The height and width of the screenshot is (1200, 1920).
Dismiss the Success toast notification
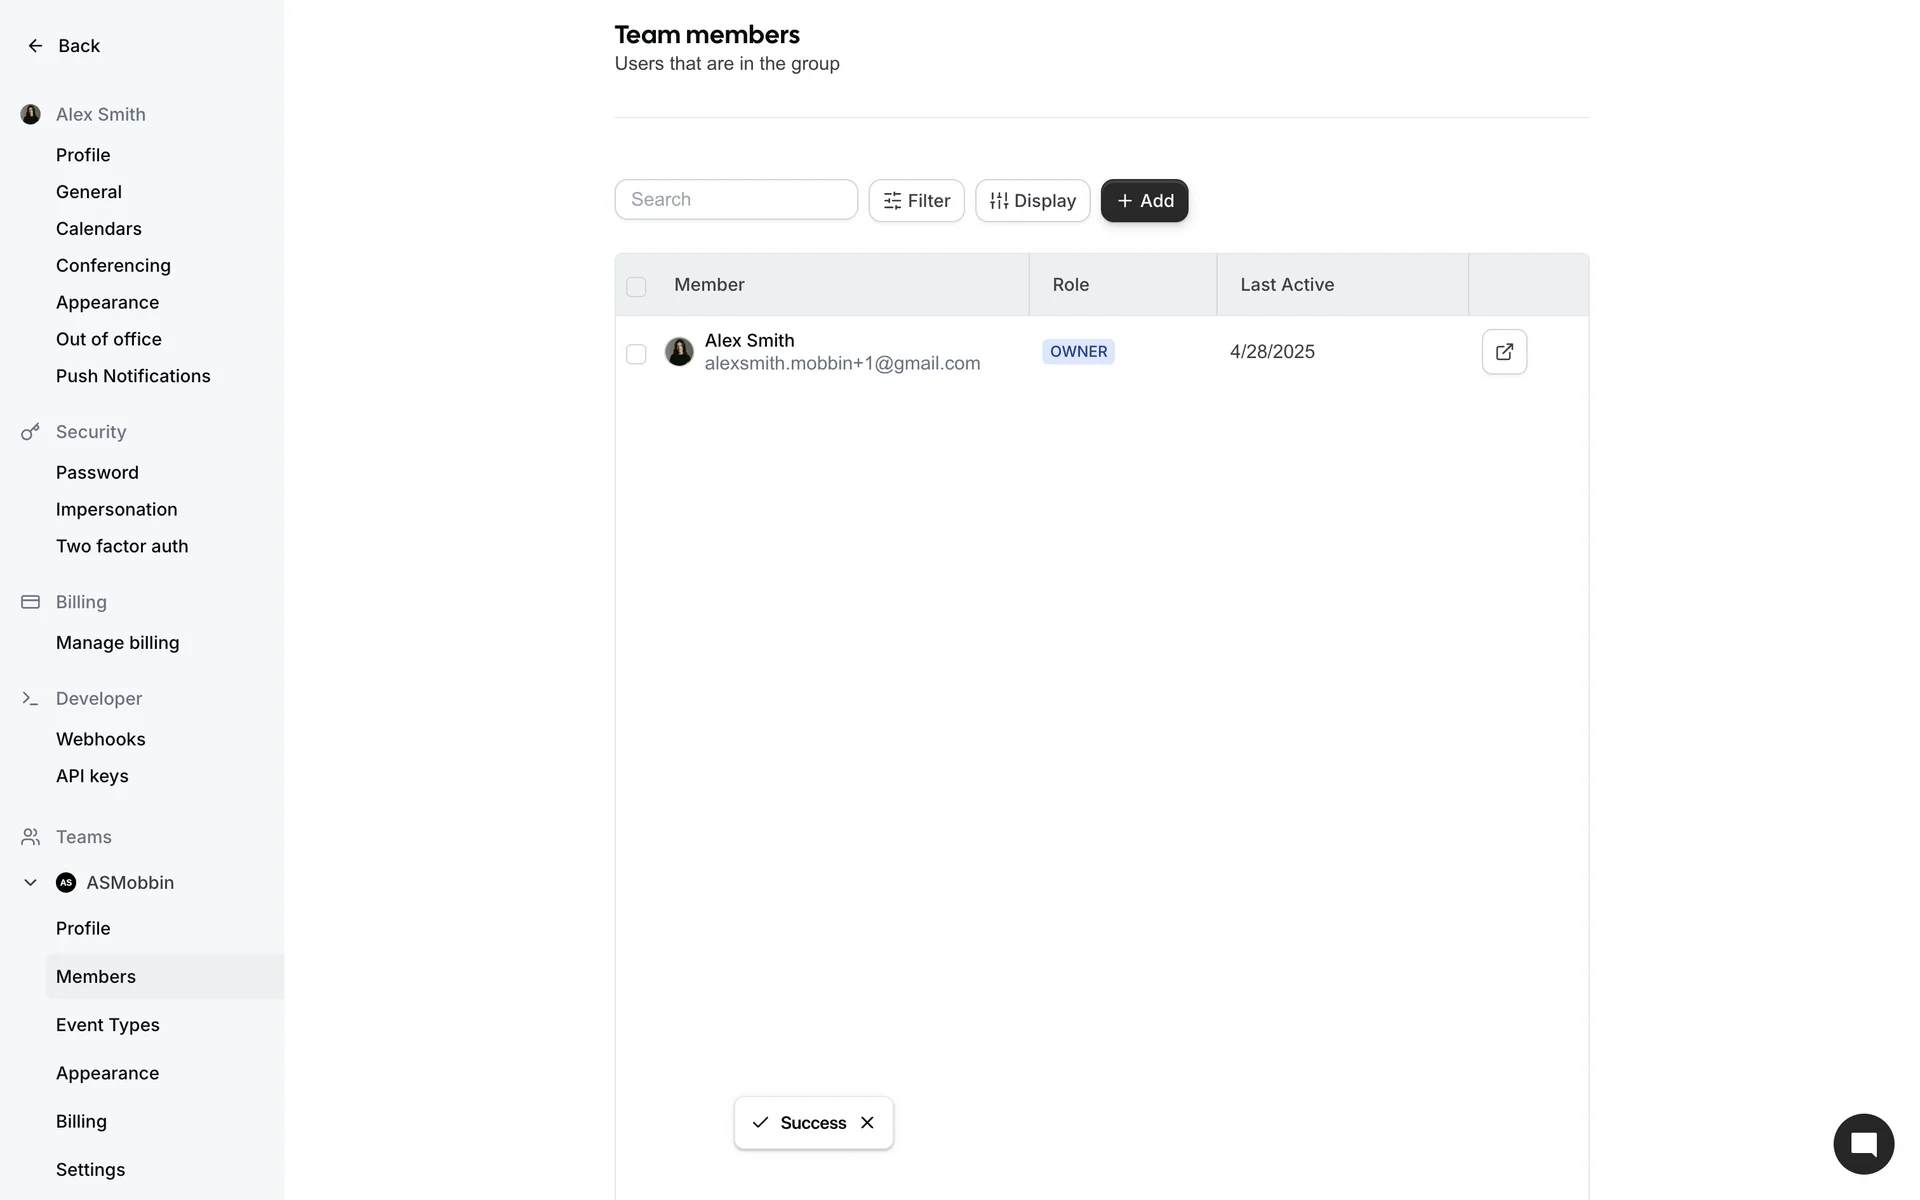pos(867,1123)
